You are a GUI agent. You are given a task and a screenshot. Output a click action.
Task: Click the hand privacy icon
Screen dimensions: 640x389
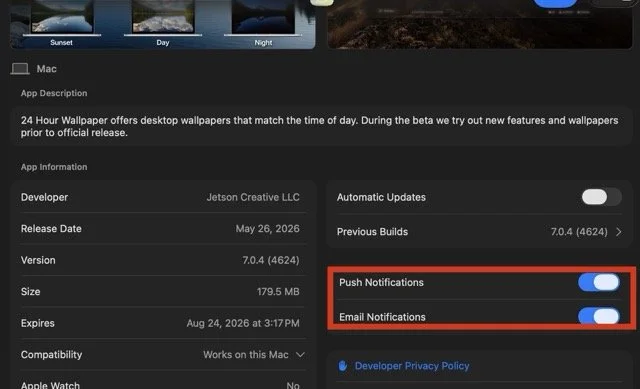(342, 365)
